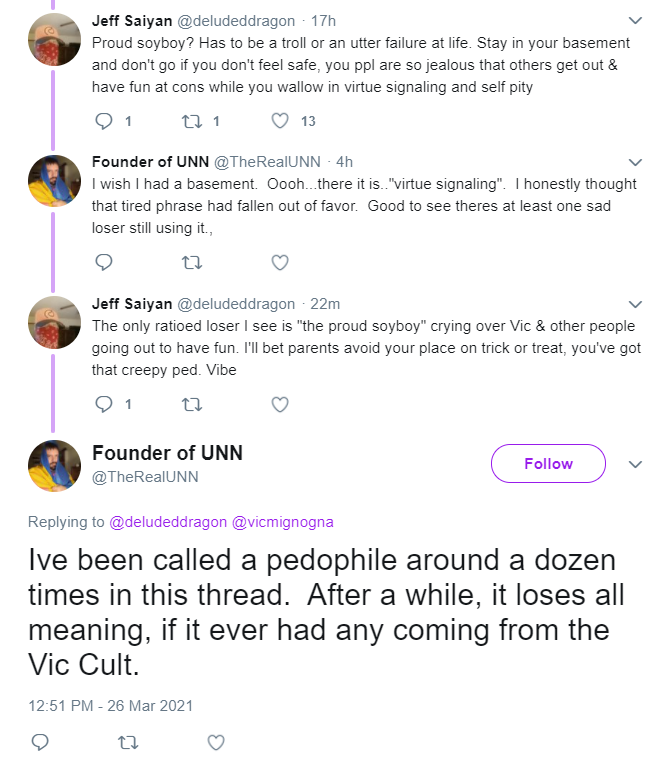Like the tweet with 13 likes
The width and height of the screenshot is (666, 768).
(280, 121)
